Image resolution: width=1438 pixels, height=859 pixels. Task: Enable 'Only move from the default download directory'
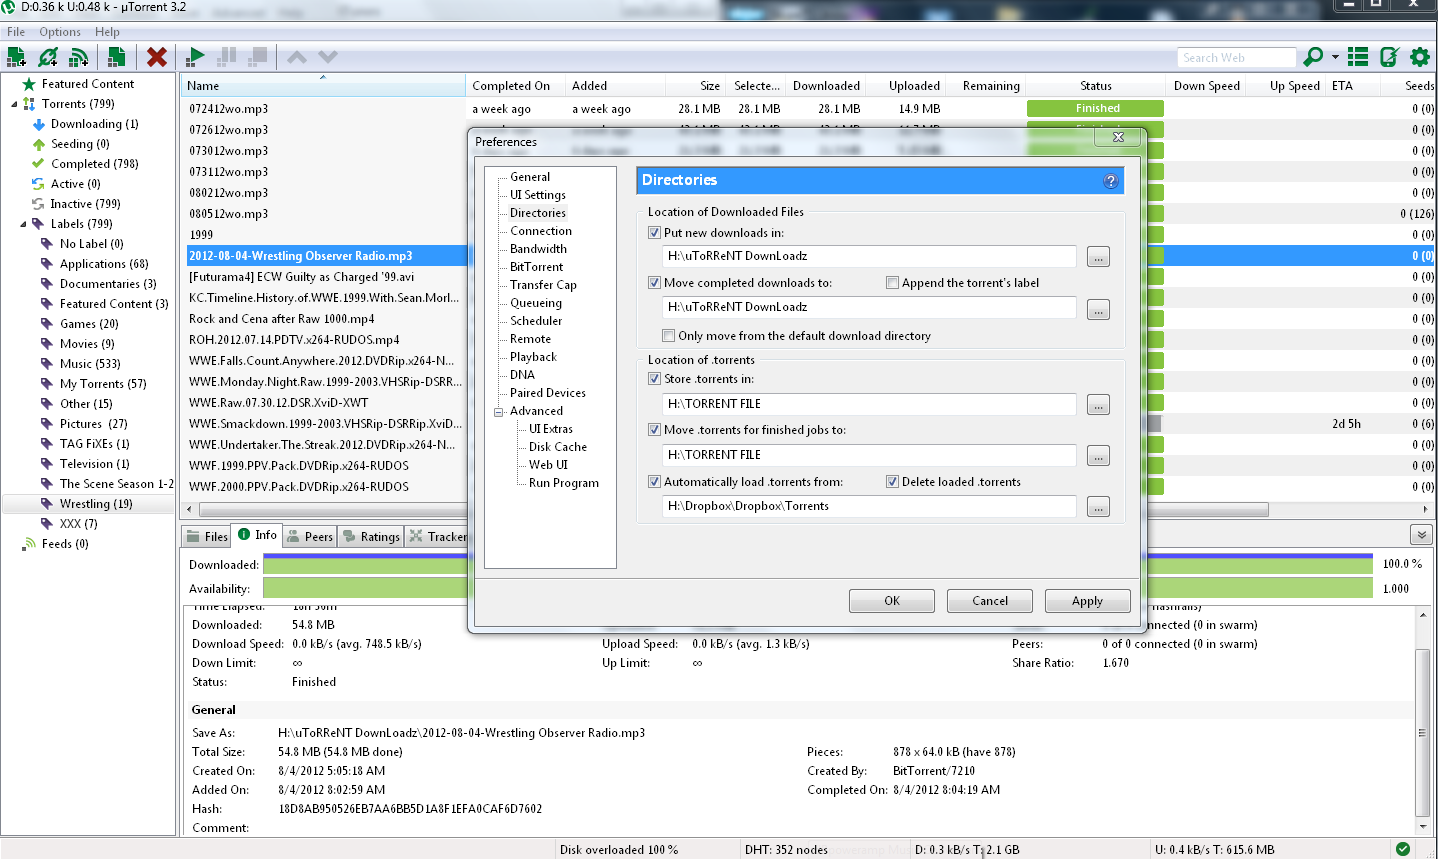point(668,336)
